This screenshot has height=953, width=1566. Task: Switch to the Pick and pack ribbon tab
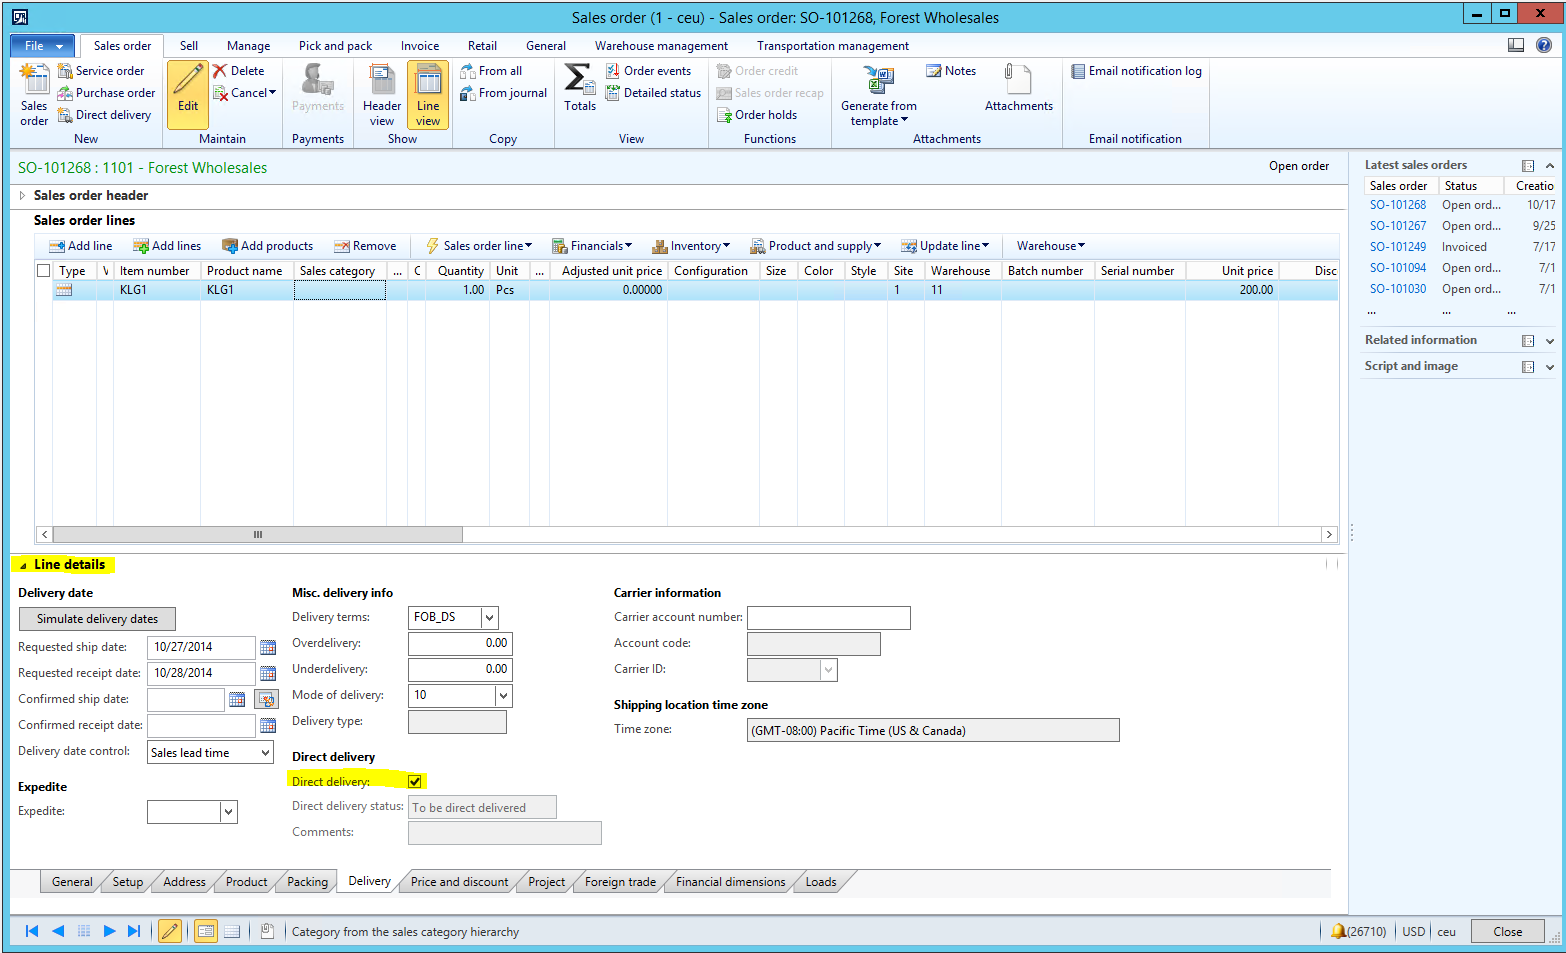coord(335,46)
